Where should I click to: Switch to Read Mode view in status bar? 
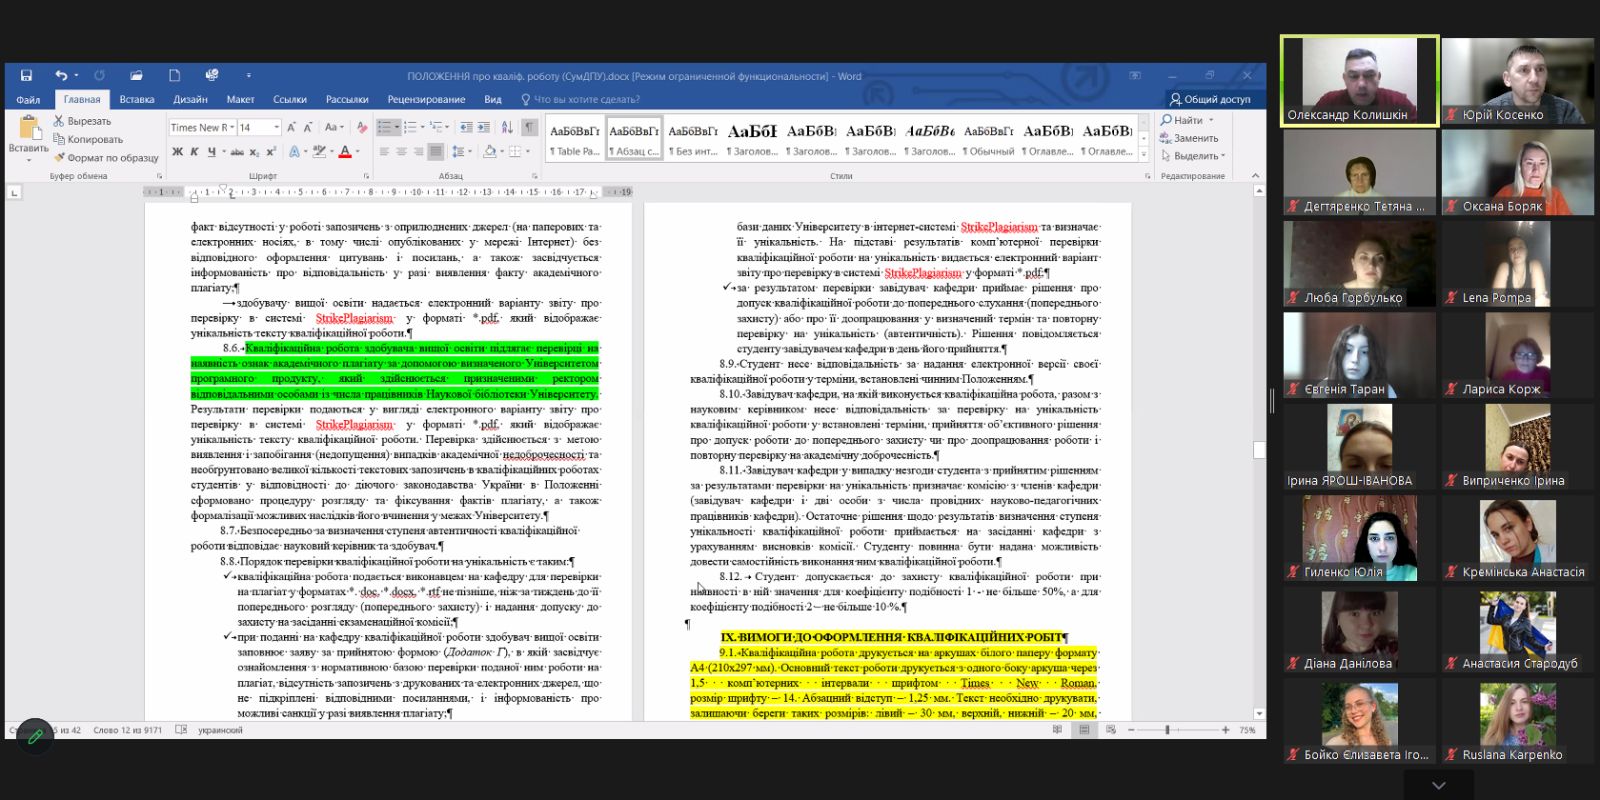1057,730
